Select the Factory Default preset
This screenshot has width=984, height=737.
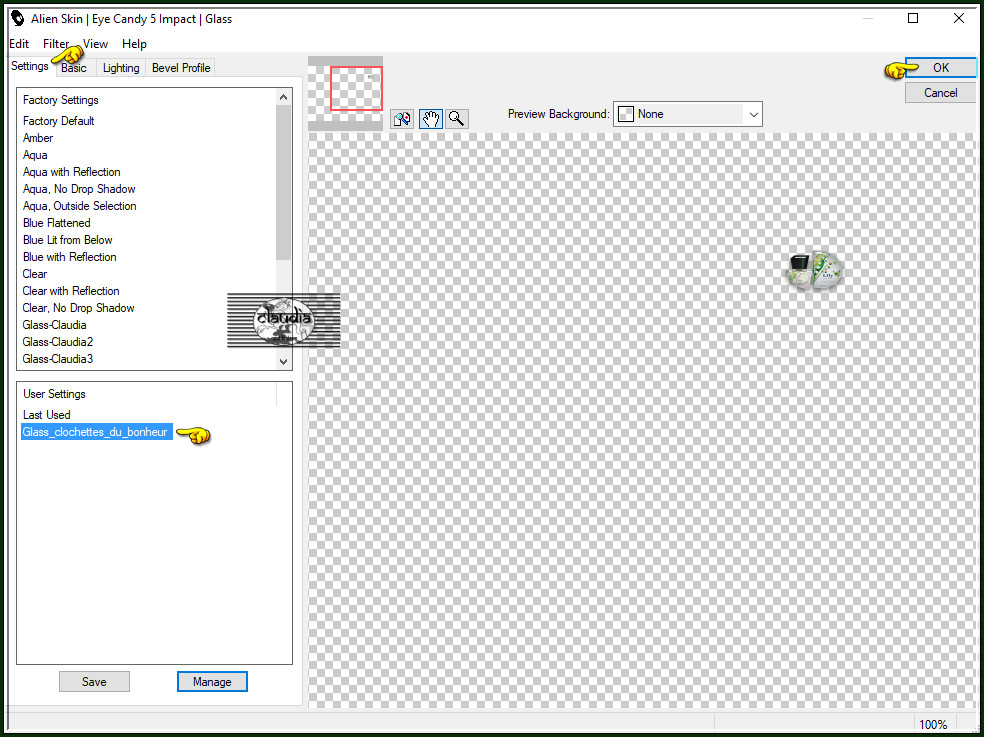[x=58, y=121]
